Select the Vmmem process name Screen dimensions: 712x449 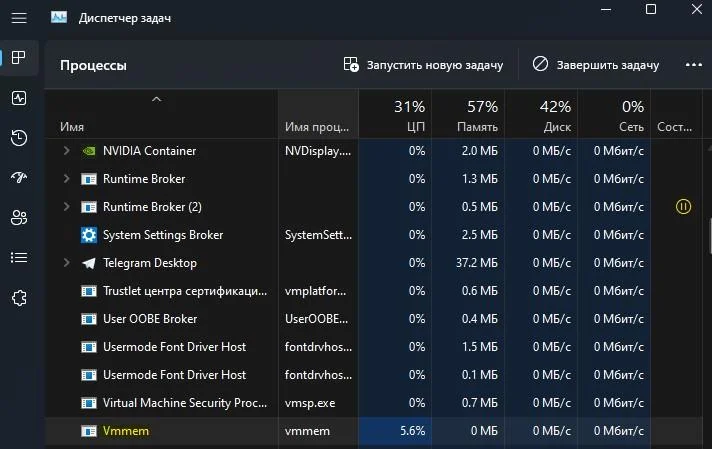(x=126, y=431)
